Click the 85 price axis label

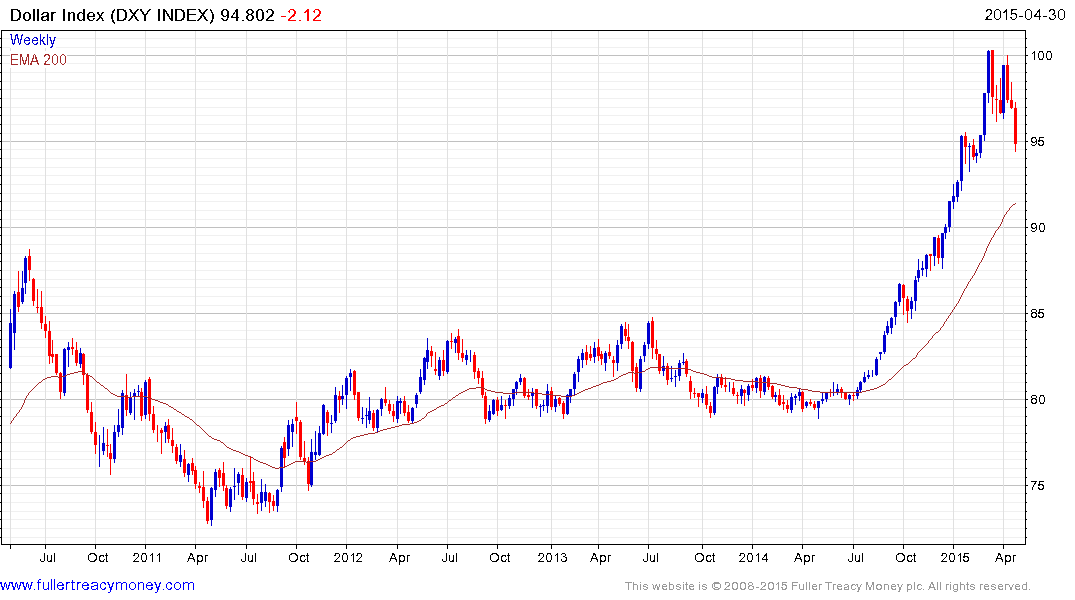tap(1038, 313)
